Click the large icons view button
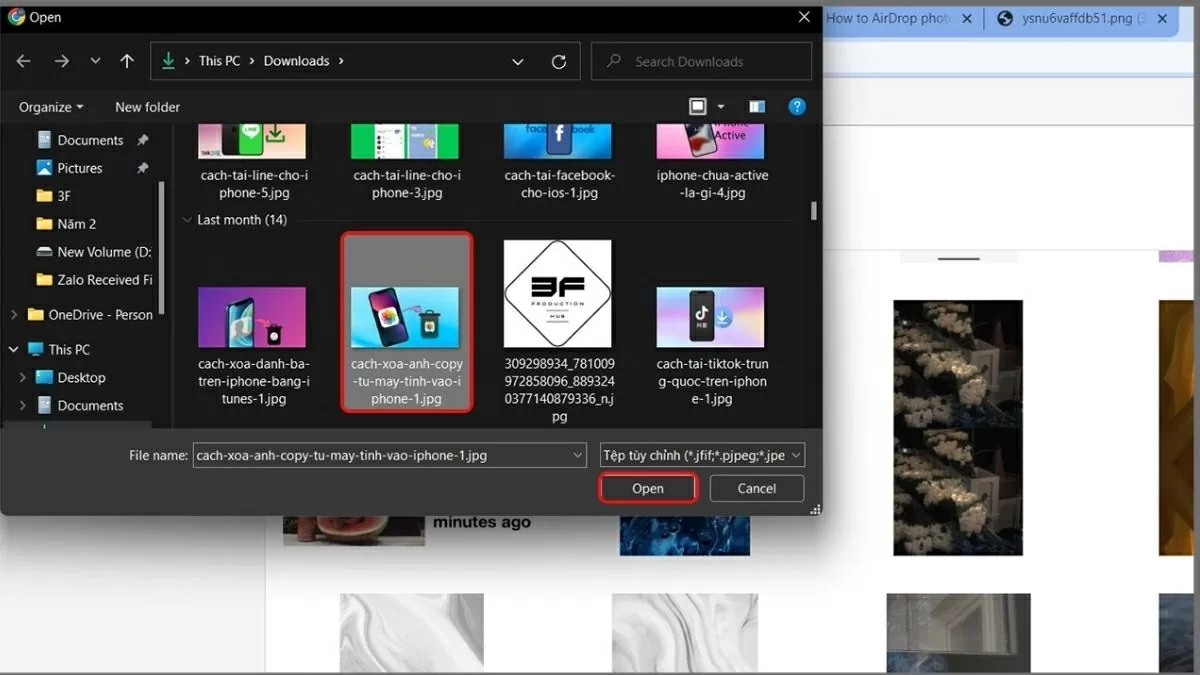The width and height of the screenshot is (1200, 675). click(x=697, y=106)
